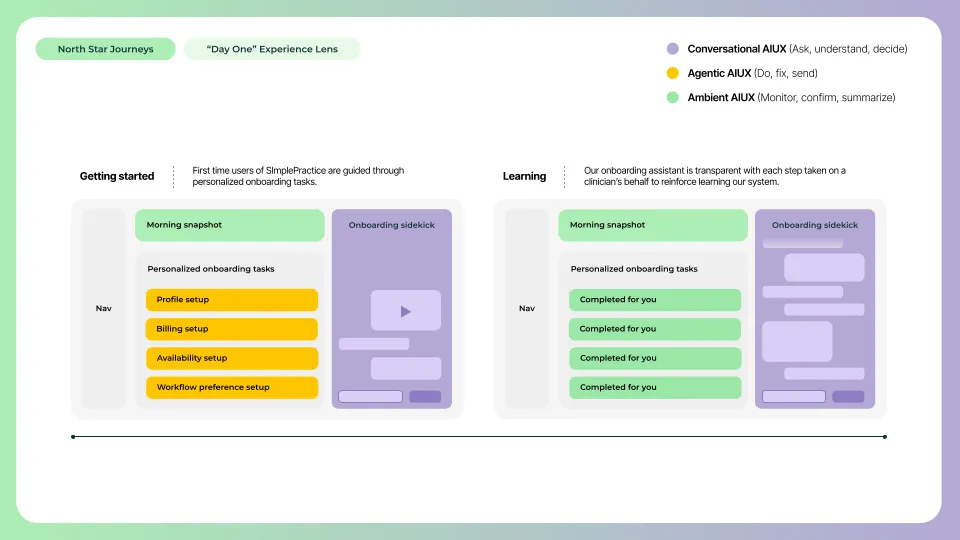Open the Billing setup task
The height and width of the screenshot is (540, 960).
coord(232,329)
